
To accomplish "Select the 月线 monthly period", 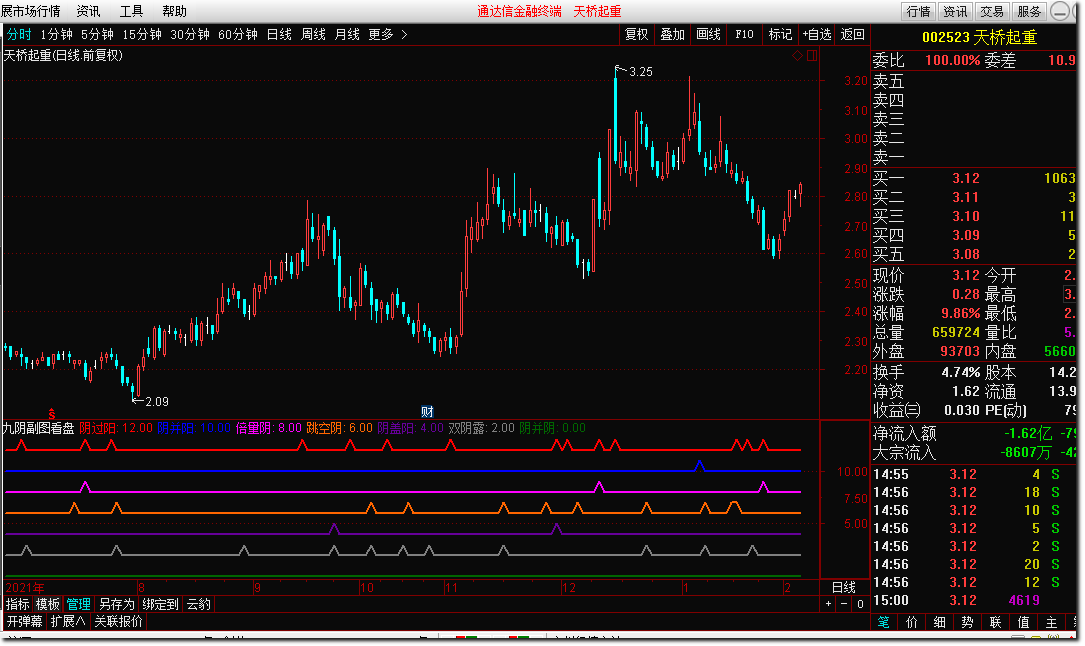I will (347, 34).
